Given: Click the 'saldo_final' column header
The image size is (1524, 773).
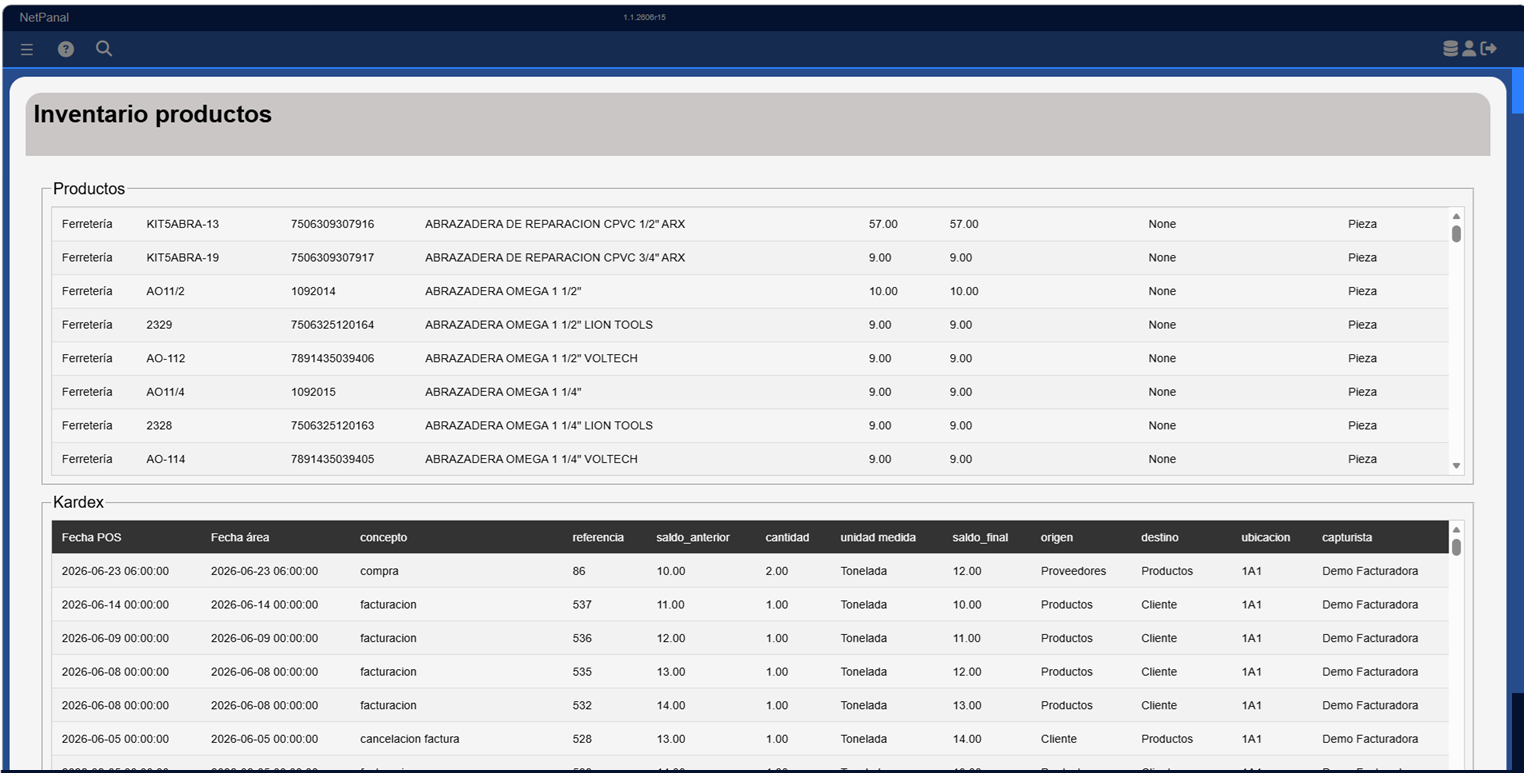Looking at the screenshot, I should 980,537.
